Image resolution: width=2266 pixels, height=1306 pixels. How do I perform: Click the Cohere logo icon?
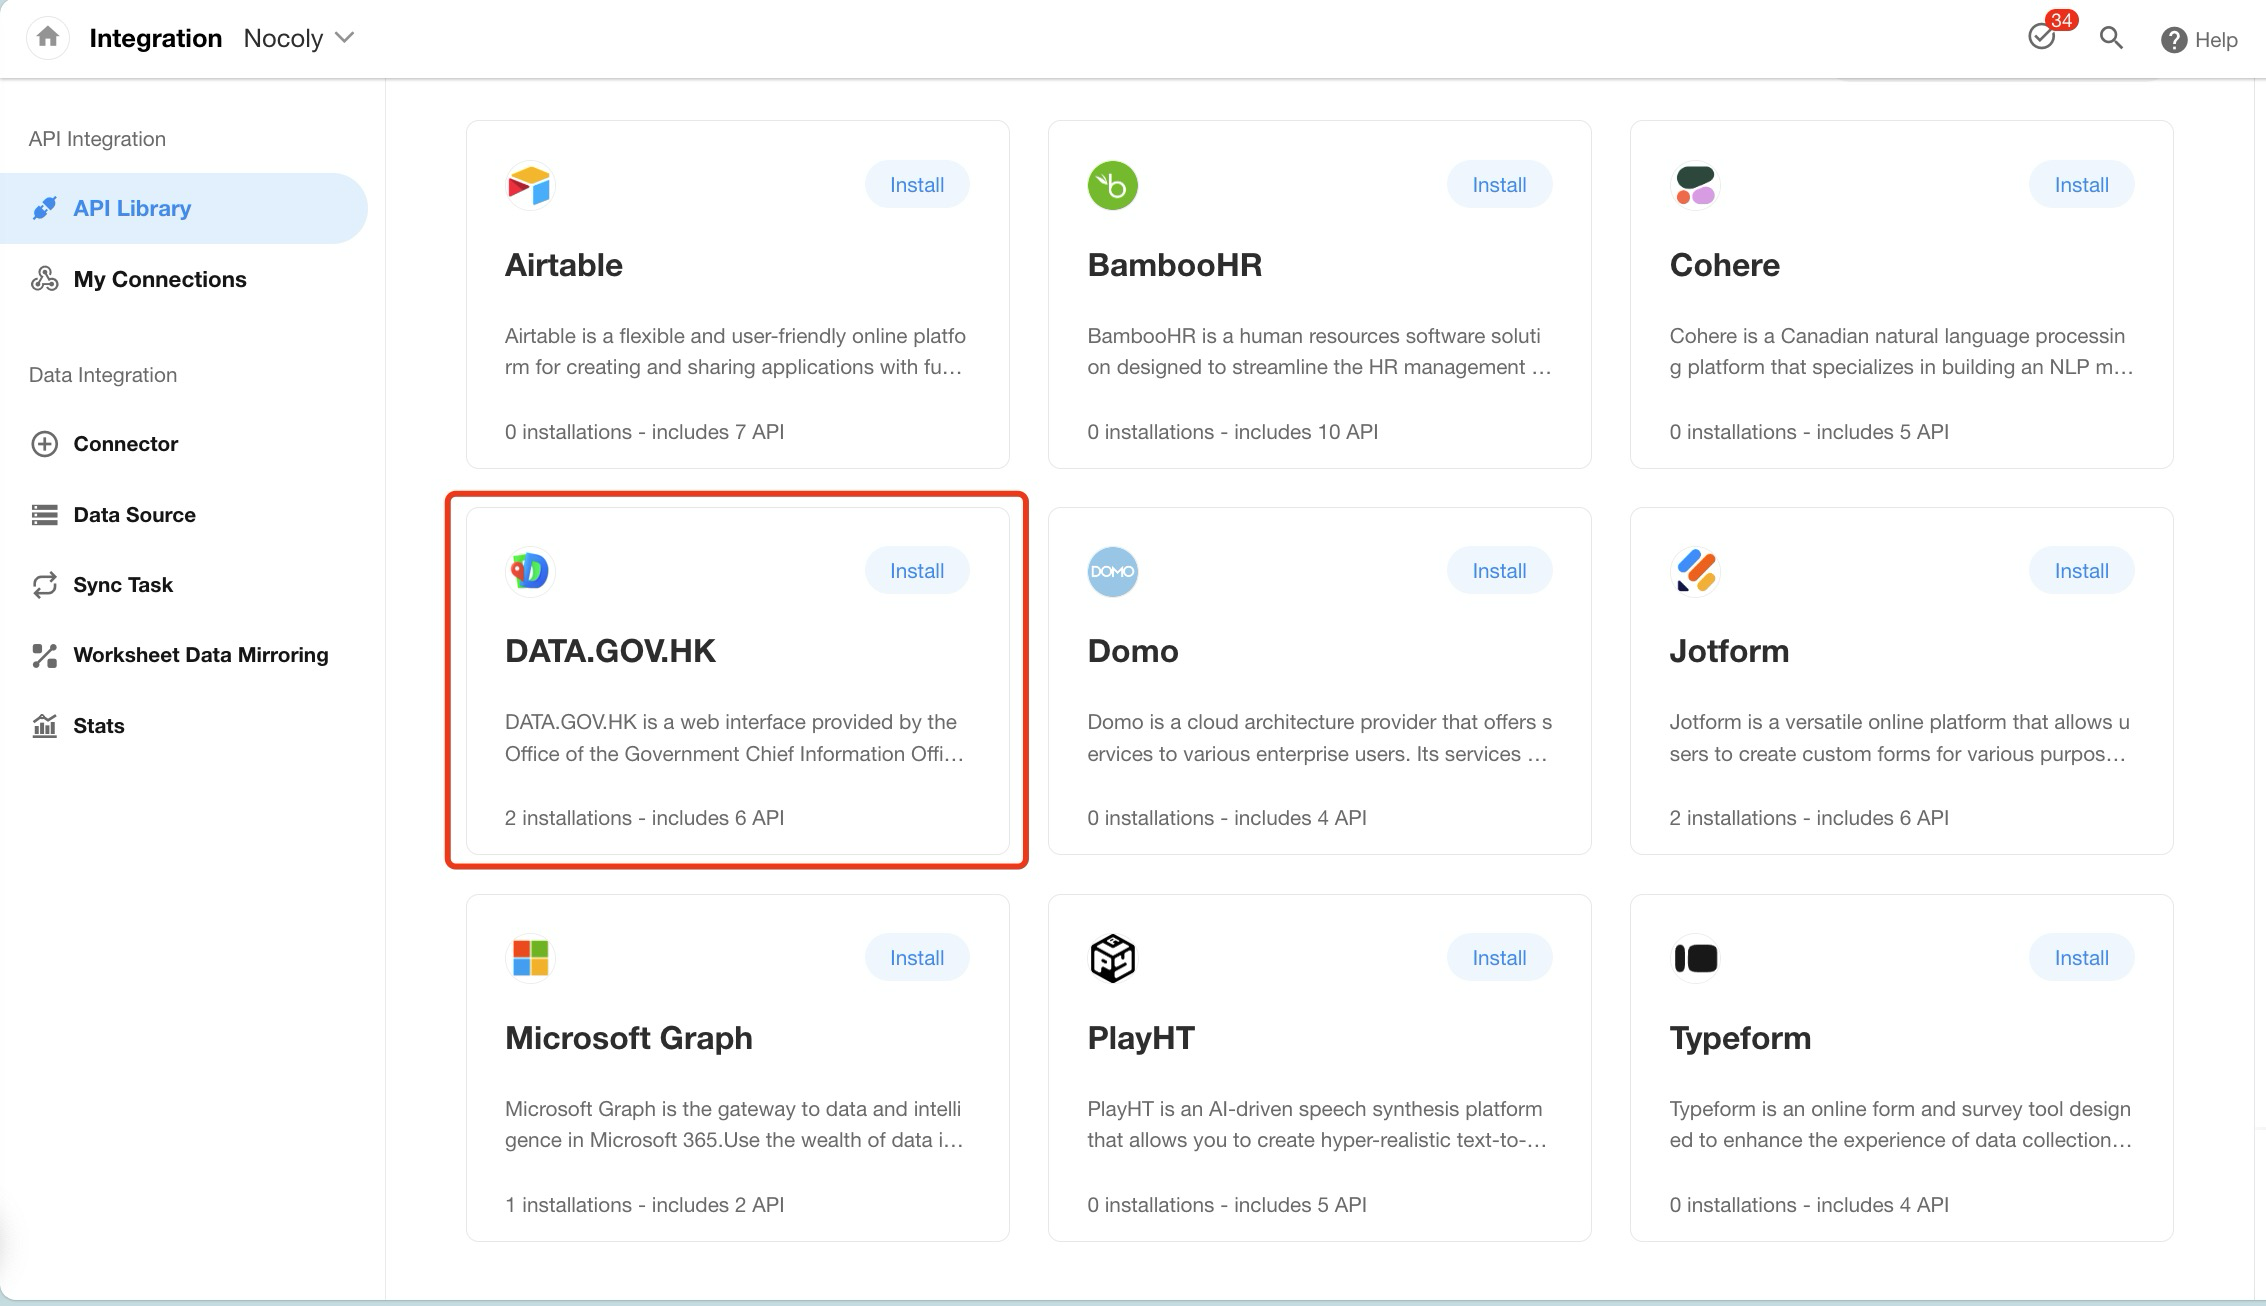(x=1695, y=185)
